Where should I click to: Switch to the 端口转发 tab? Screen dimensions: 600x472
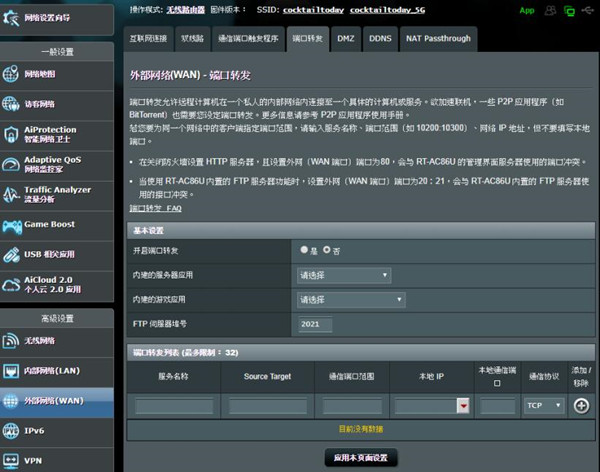point(308,39)
